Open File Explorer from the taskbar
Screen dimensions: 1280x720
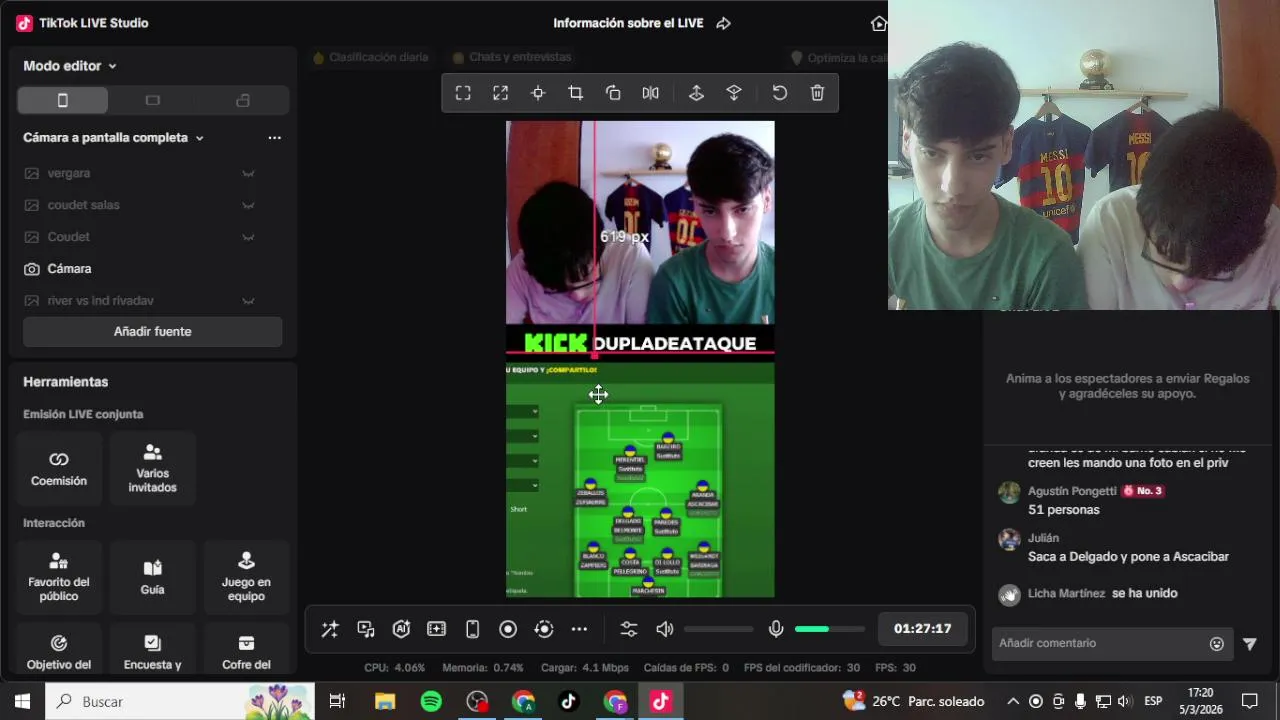pyautogui.click(x=385, y=702)
